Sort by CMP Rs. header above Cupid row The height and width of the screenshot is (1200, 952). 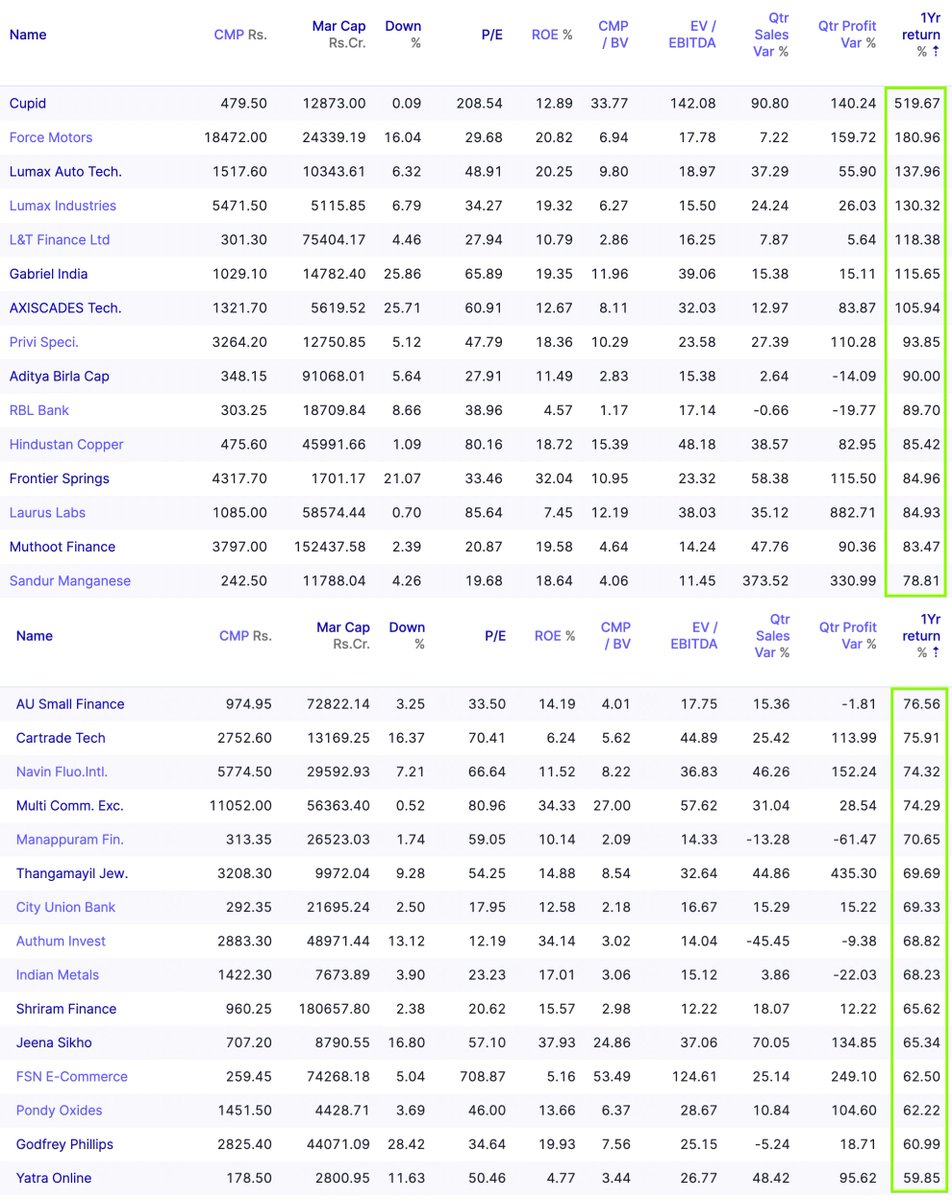pos(240,35)
